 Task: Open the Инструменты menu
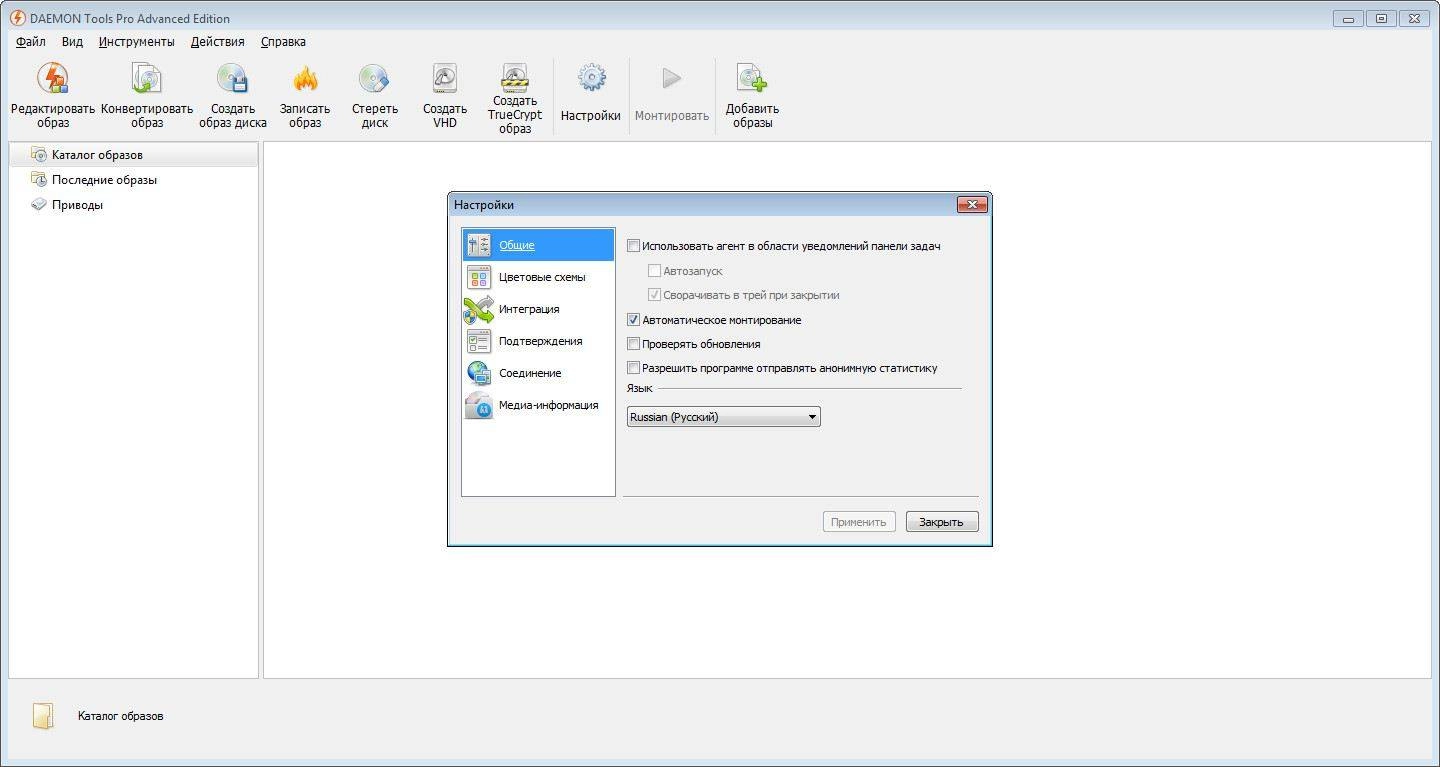coord(137,42)
